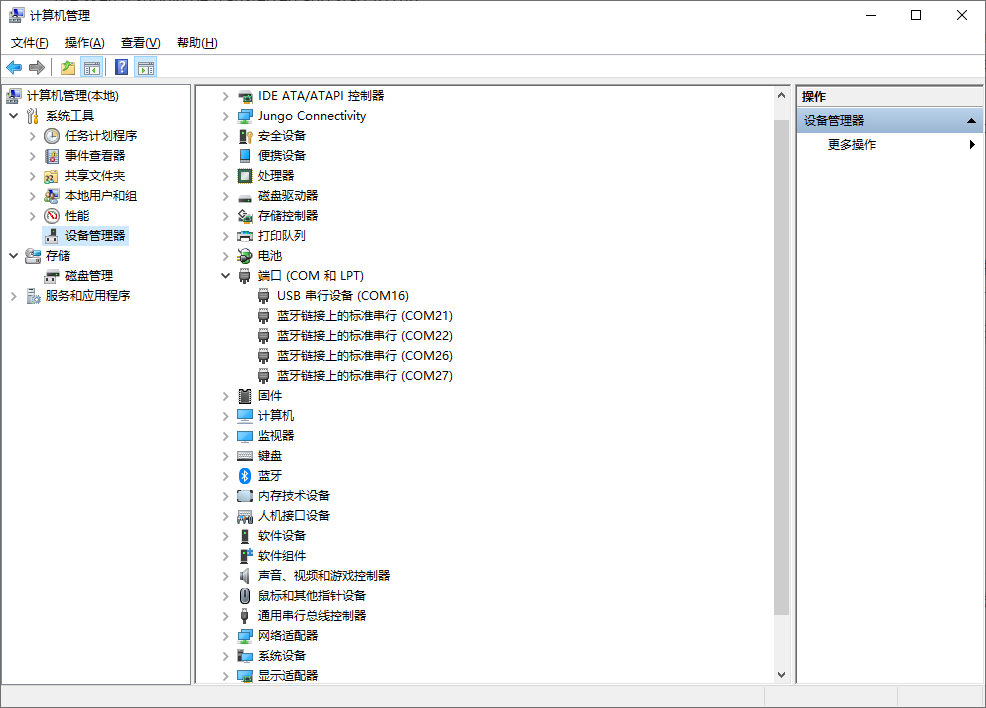Click the 固件 firmware icon

point(245,396)
